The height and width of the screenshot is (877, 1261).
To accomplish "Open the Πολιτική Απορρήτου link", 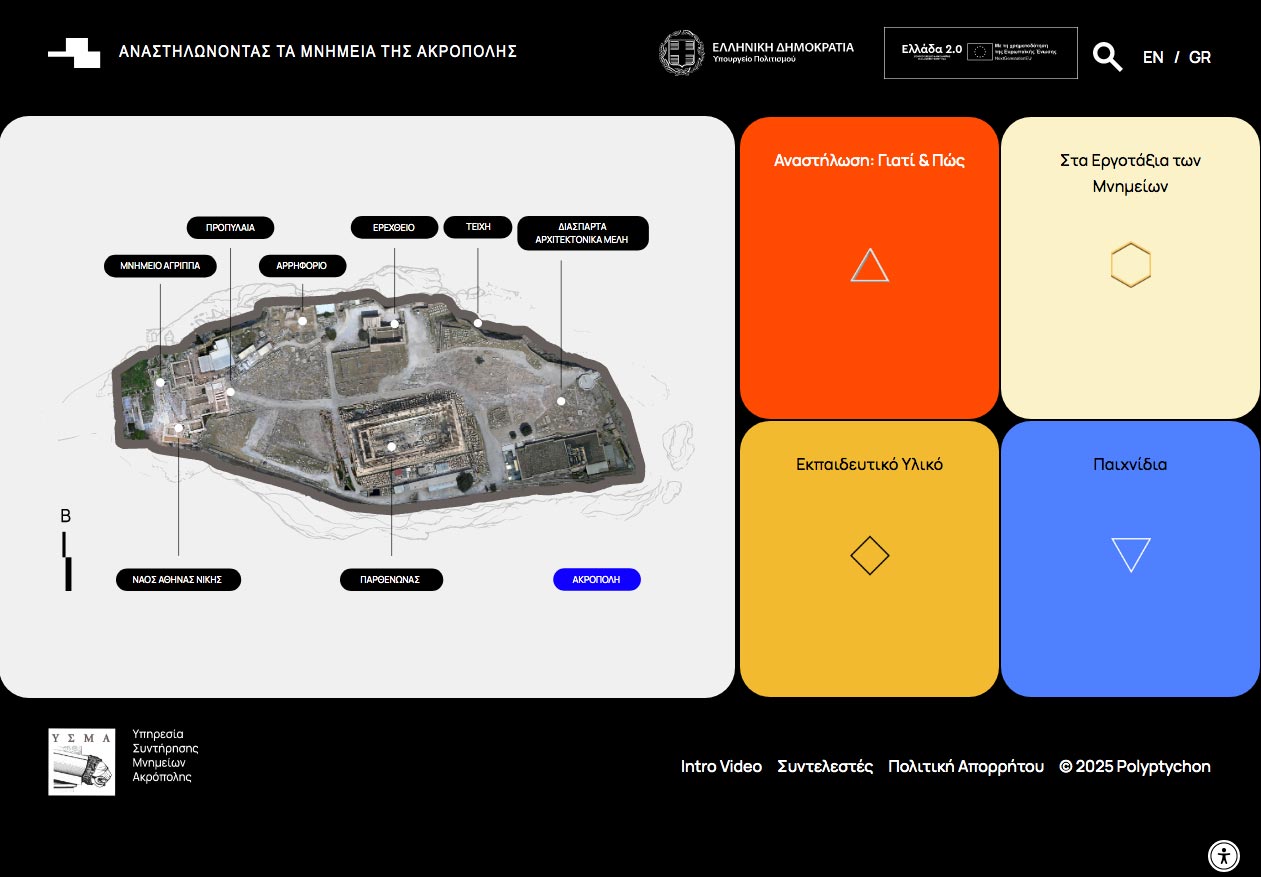I will [x=965, y=766].
